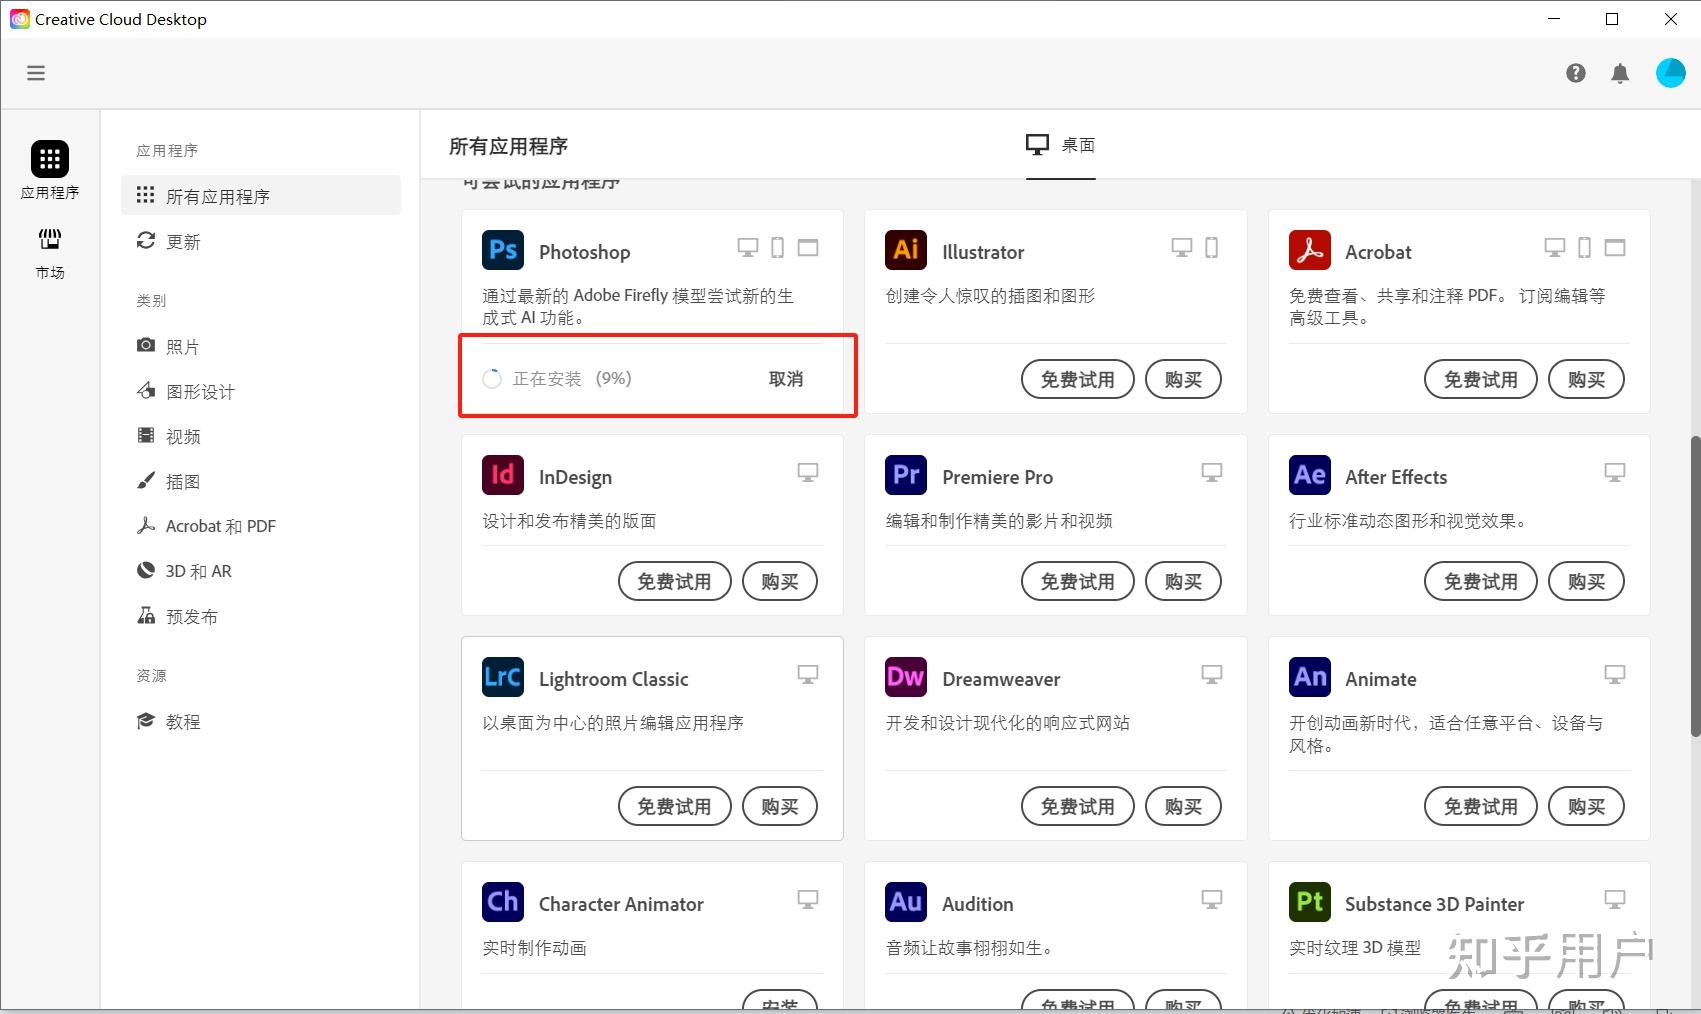Click 免费试用 for Illustrator
The height and width of the screenshot is (1014, 1701).
pos(1078,379)
